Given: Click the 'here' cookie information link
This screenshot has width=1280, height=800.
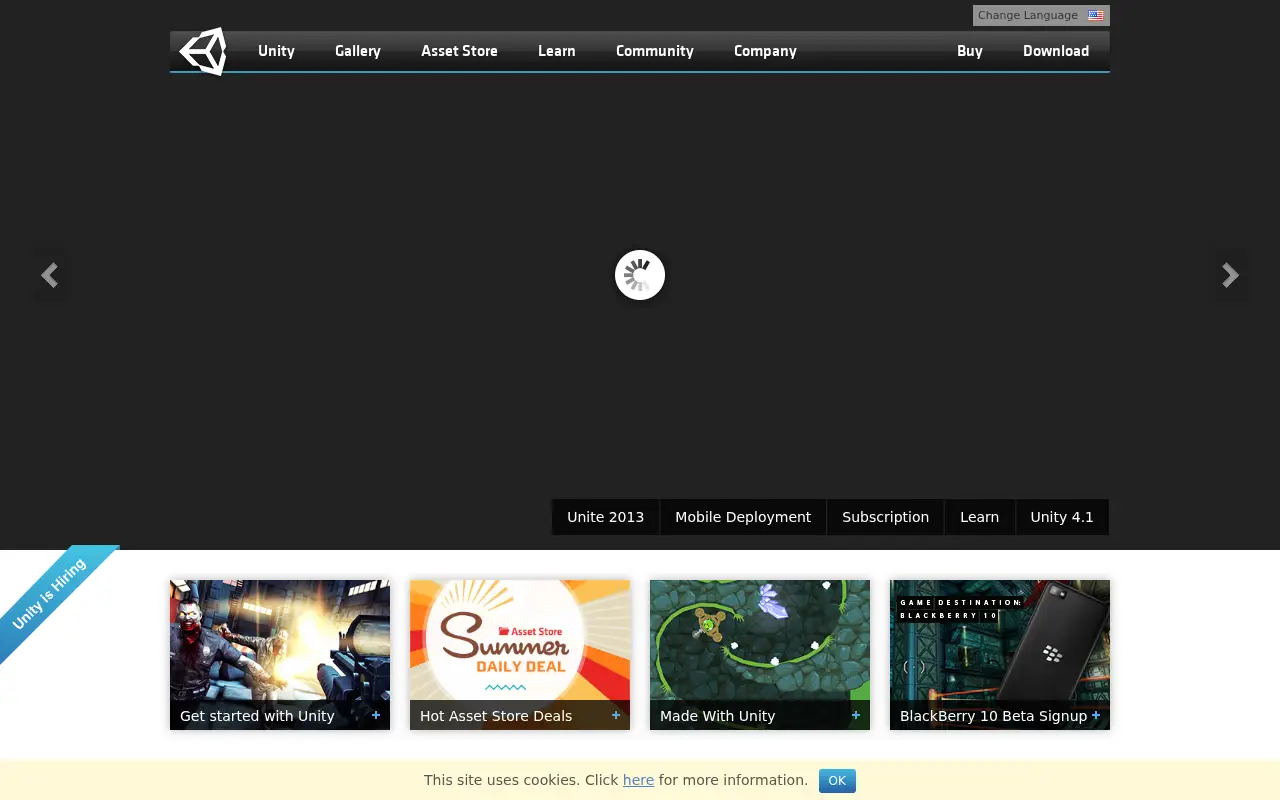Looking at the screenshot, I should [638, 780].
